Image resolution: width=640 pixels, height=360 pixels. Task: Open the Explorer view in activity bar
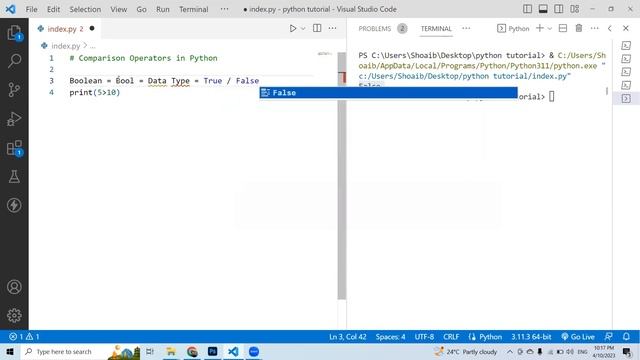(14, 33)
